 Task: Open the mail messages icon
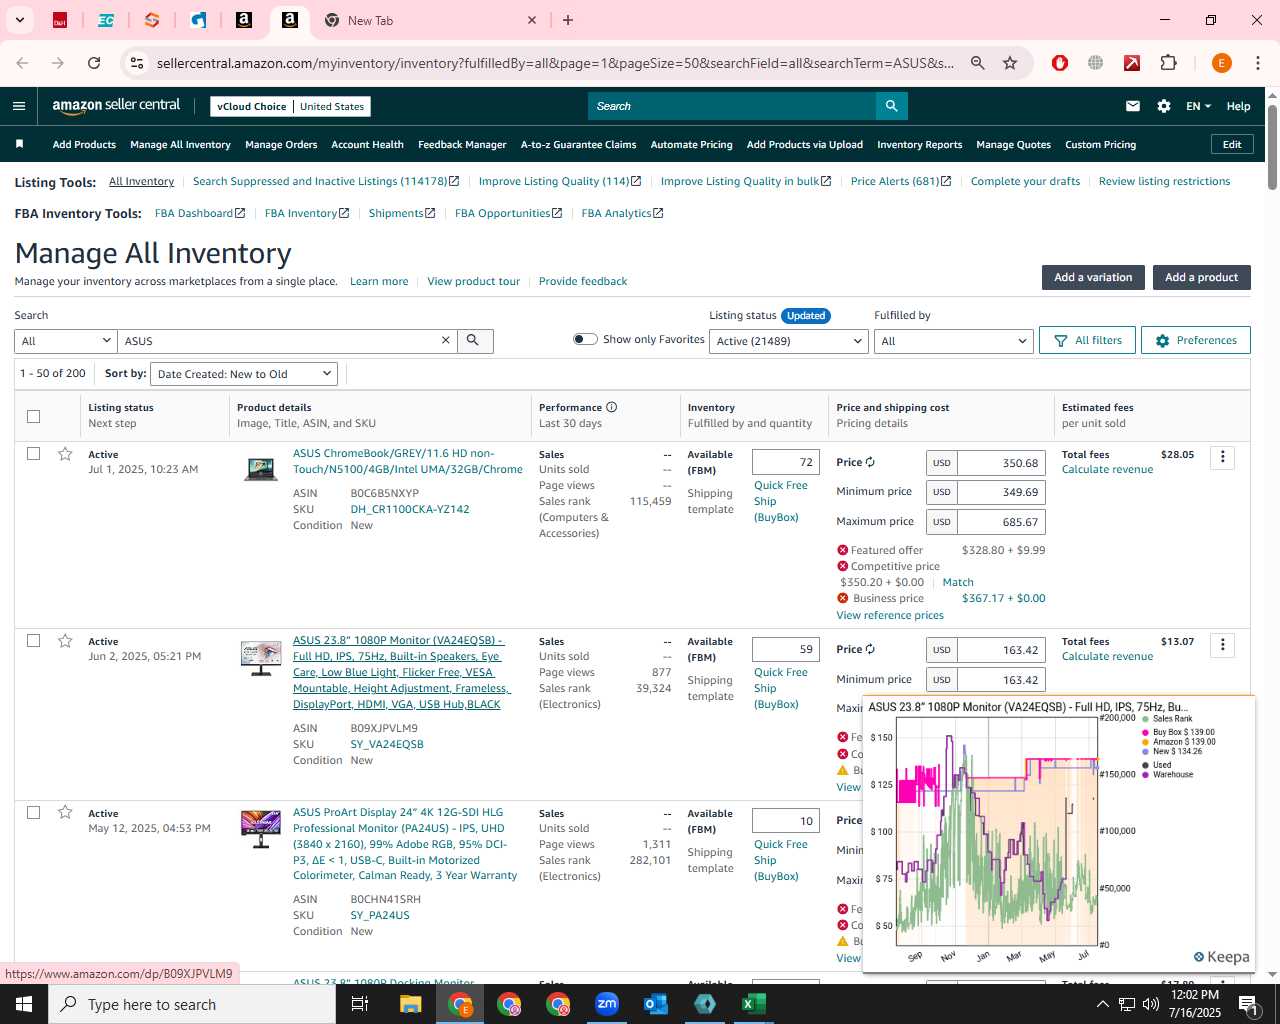pyautogui.click(x=1133, y=106)
